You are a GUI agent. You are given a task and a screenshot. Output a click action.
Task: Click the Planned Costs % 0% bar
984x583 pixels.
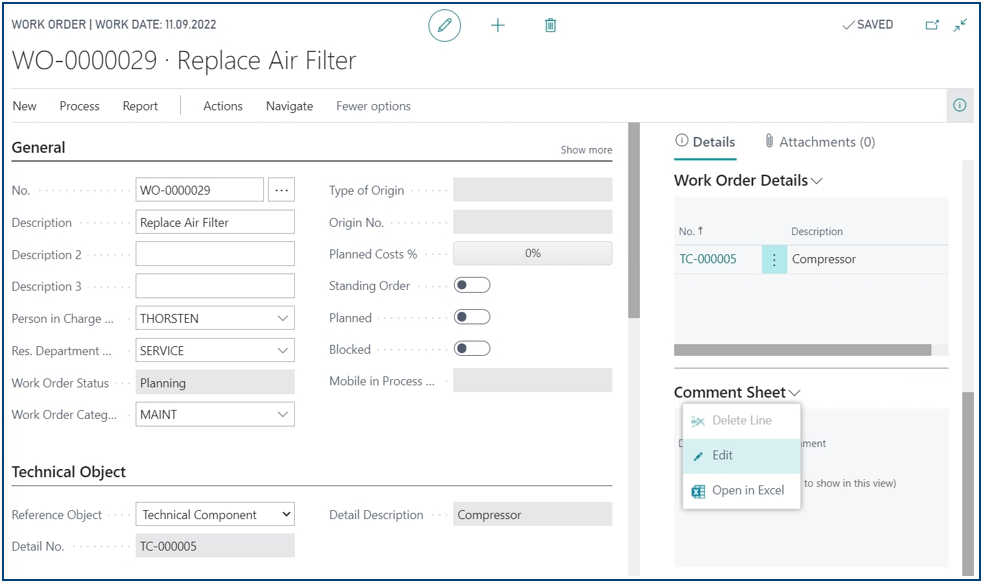tap(532, 253)
